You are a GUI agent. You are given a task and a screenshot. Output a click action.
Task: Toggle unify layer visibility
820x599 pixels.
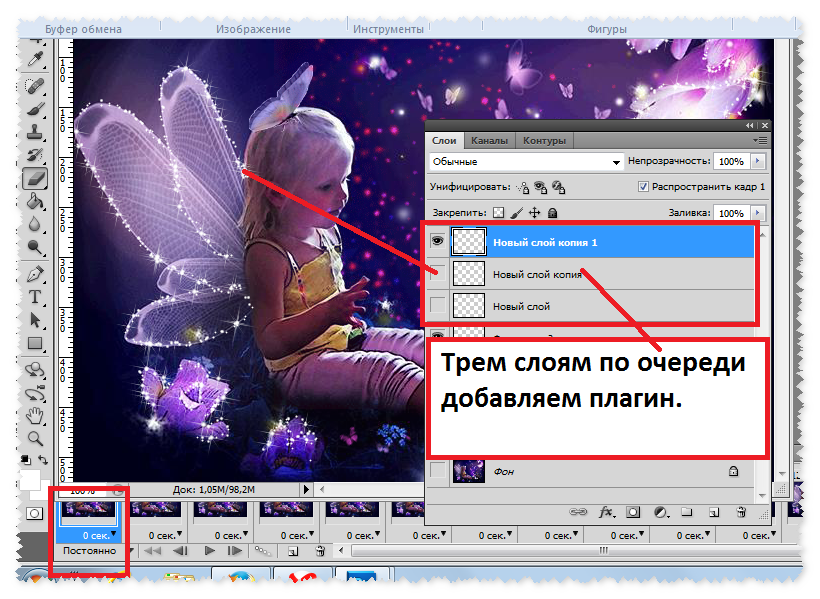(540, 187)
